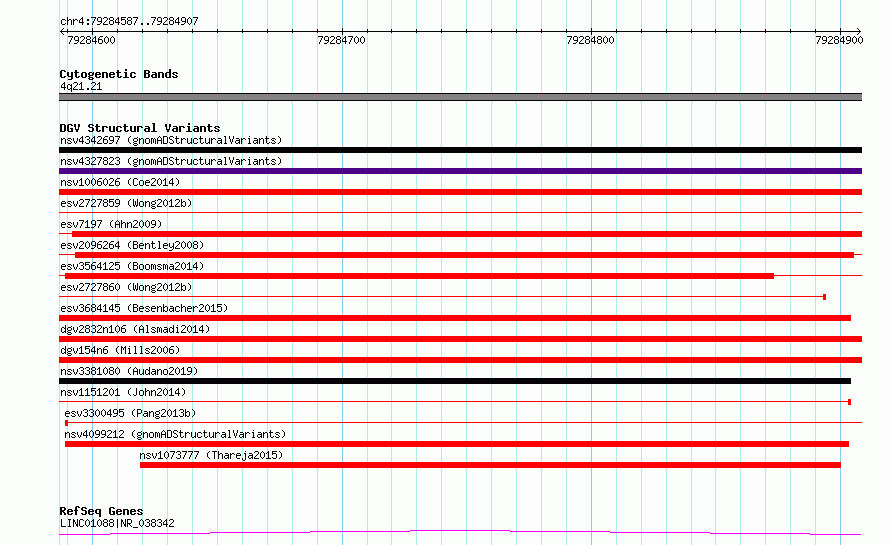Open the esv2727860 (Wong2012b) label
The image size is (890, 545).
[x=126, y=287]
